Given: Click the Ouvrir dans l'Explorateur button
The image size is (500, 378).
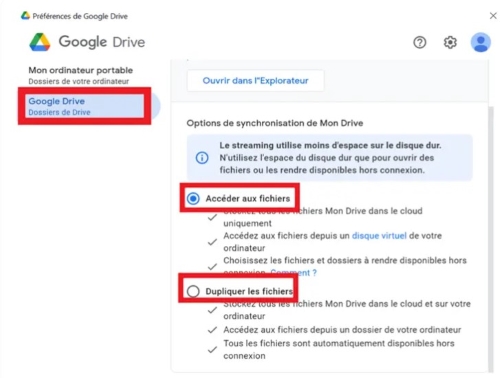Looking at the screenshot, I should [x=256, y=81].
